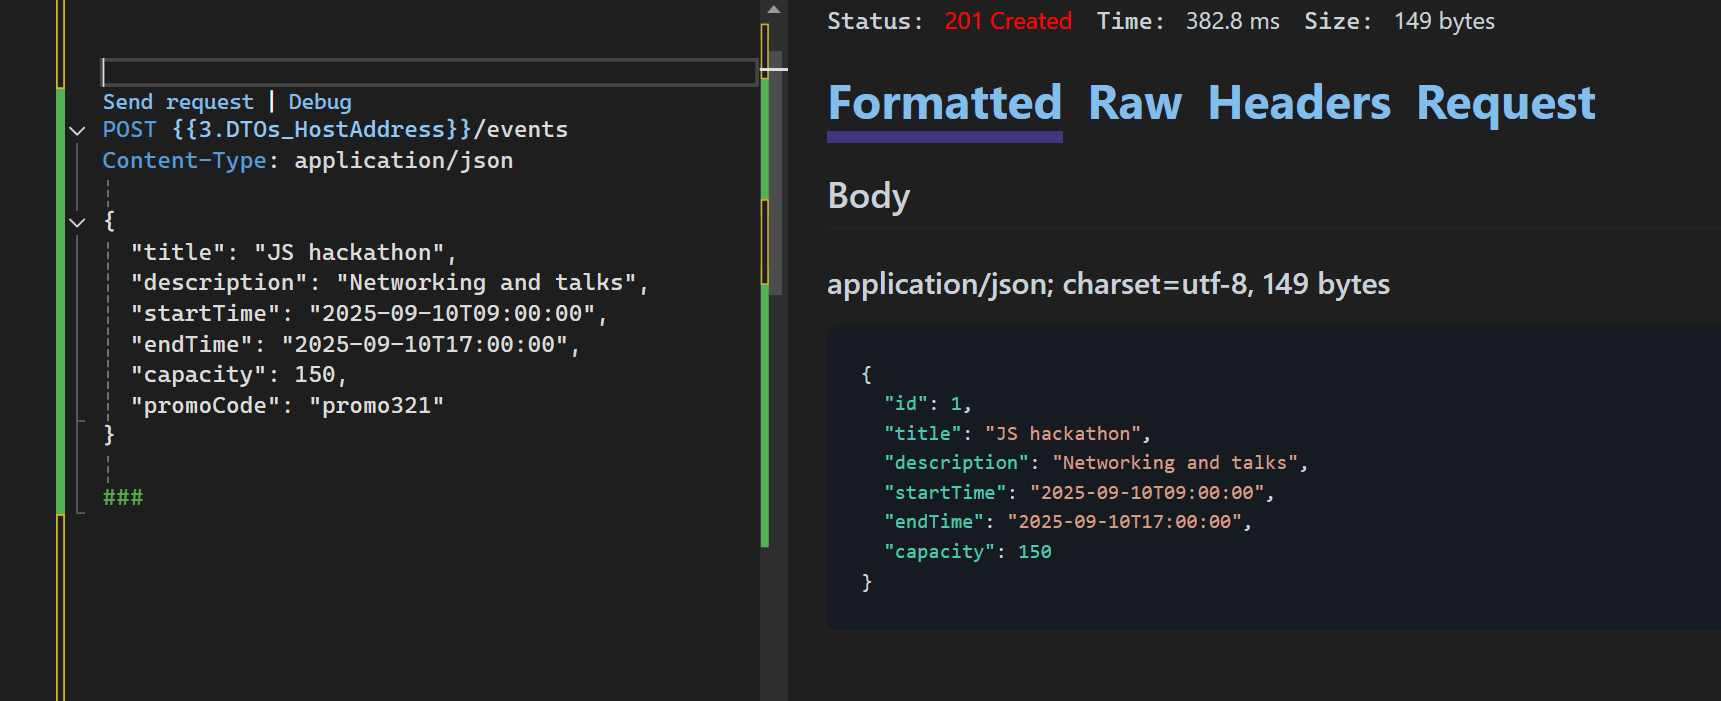Switch to the Formatted tab

pyautogui.click(x=945, y=103)
